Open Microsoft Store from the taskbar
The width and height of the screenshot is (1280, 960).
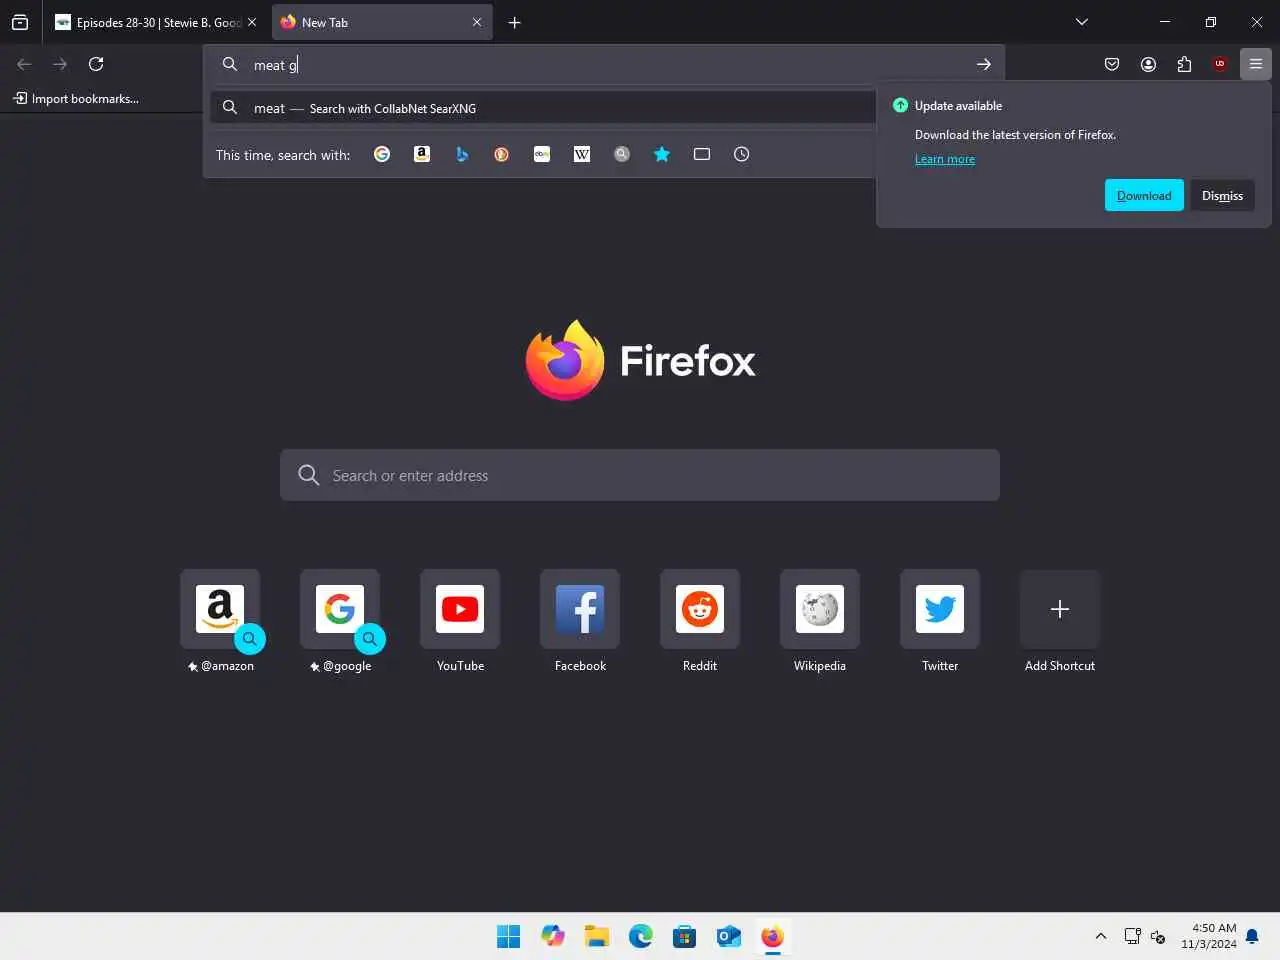pos(685,937)
